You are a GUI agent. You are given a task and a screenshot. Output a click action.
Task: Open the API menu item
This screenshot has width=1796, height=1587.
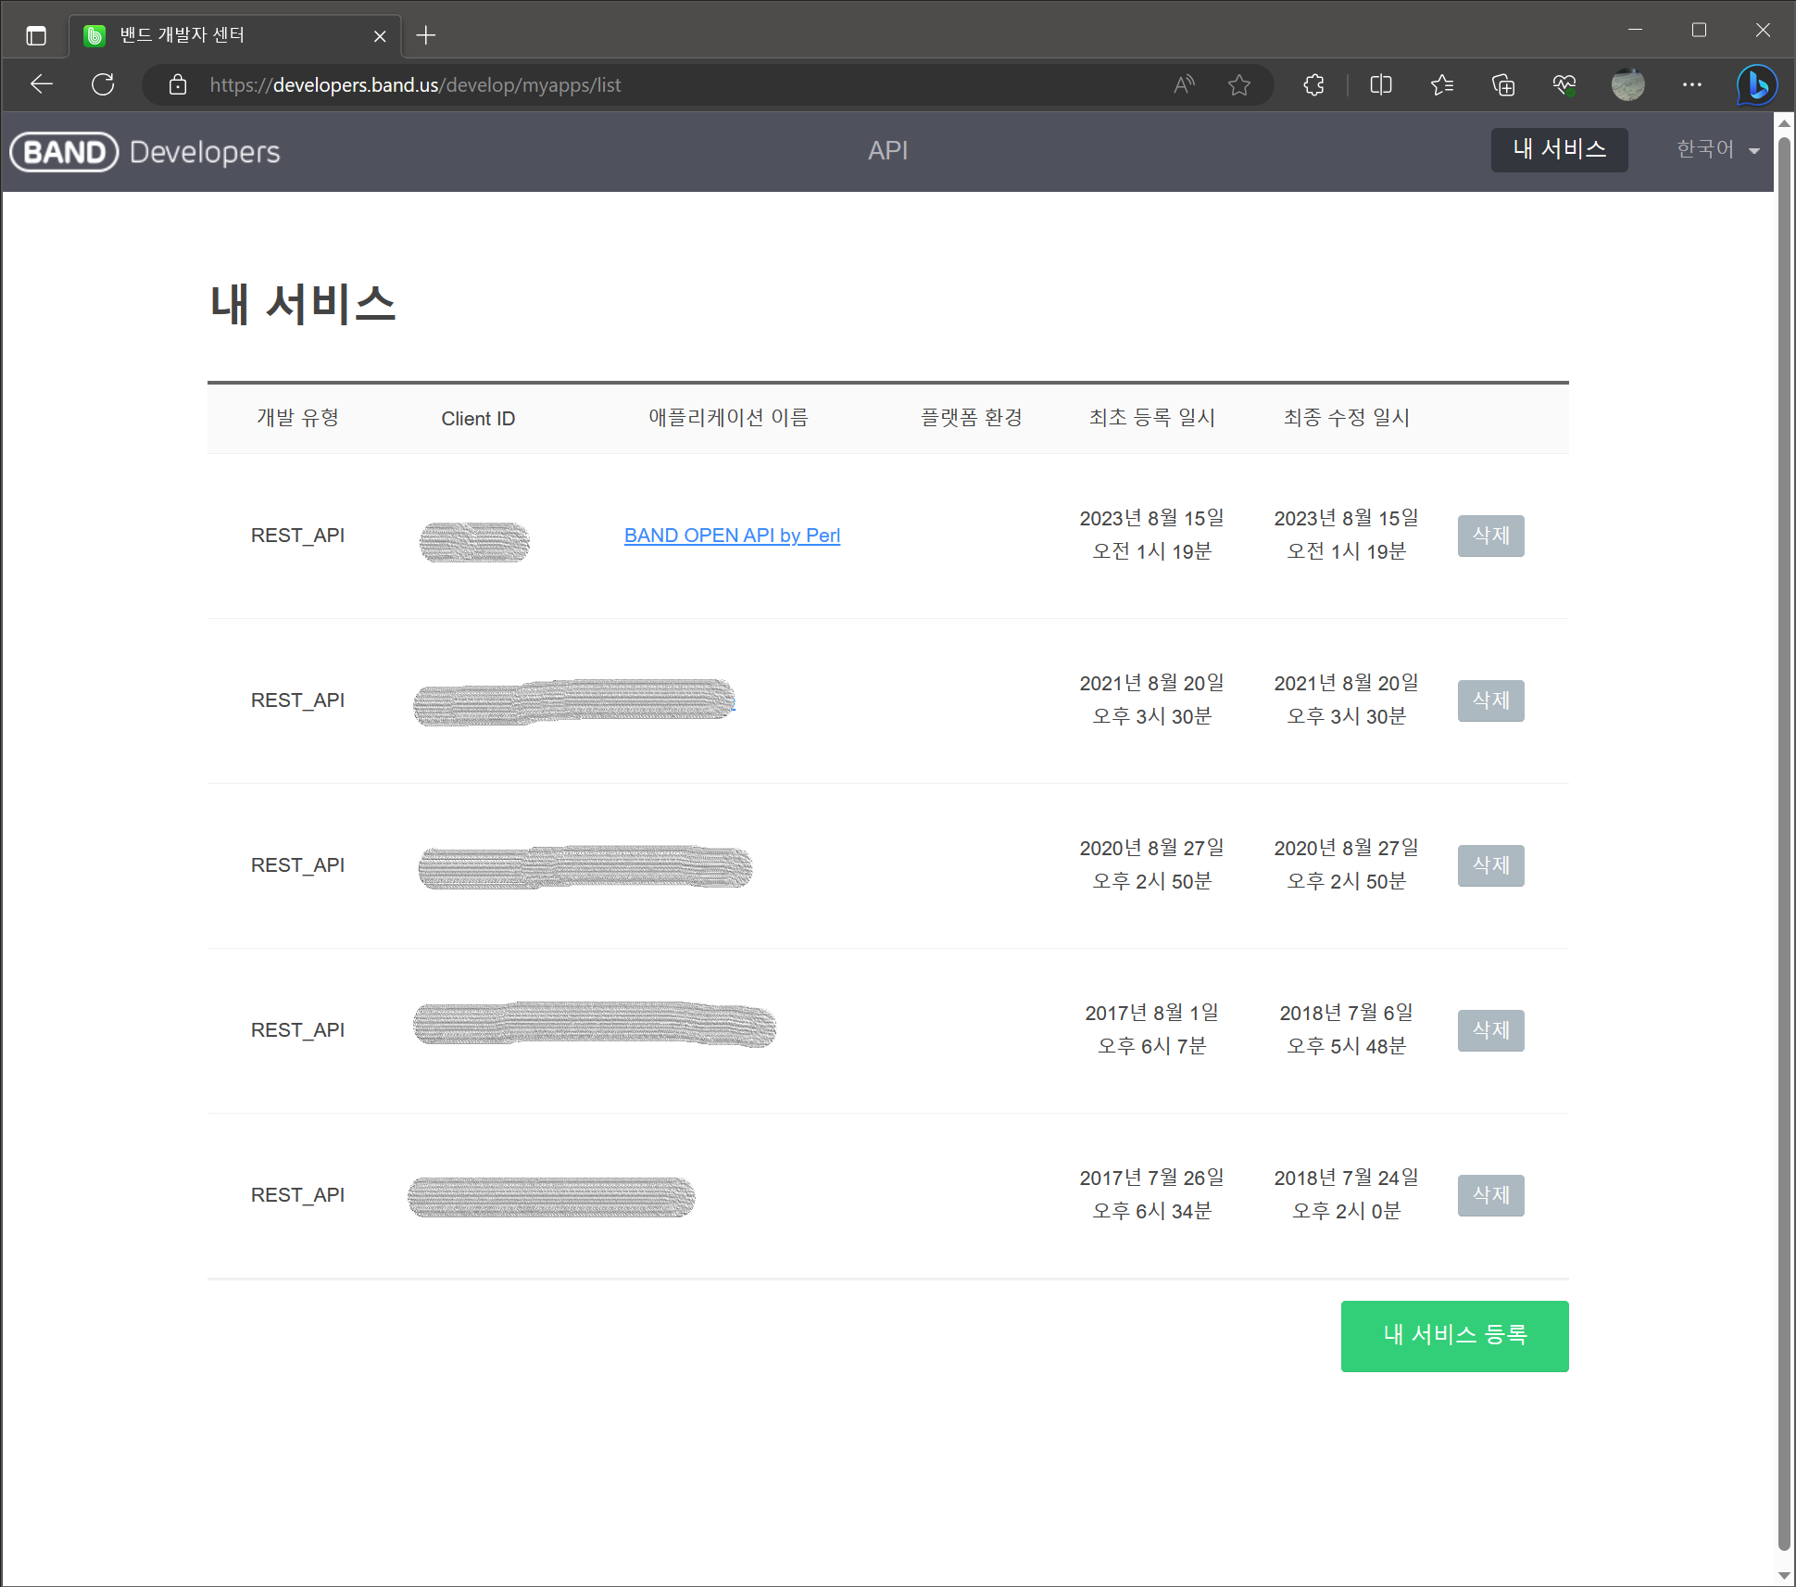point(888,150)
